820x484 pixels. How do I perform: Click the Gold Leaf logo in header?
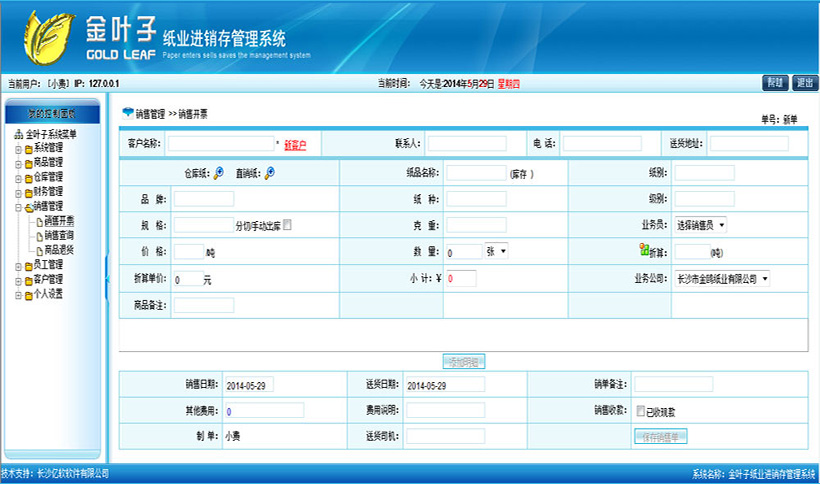[x=50, y=36]
